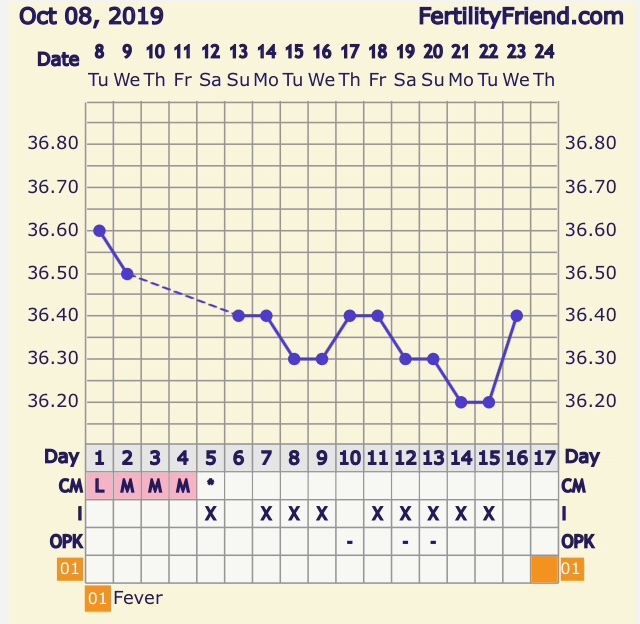640x624 pixels.
Task: Click the asterisk CM marker on Day 5
Action: [210, 484]
